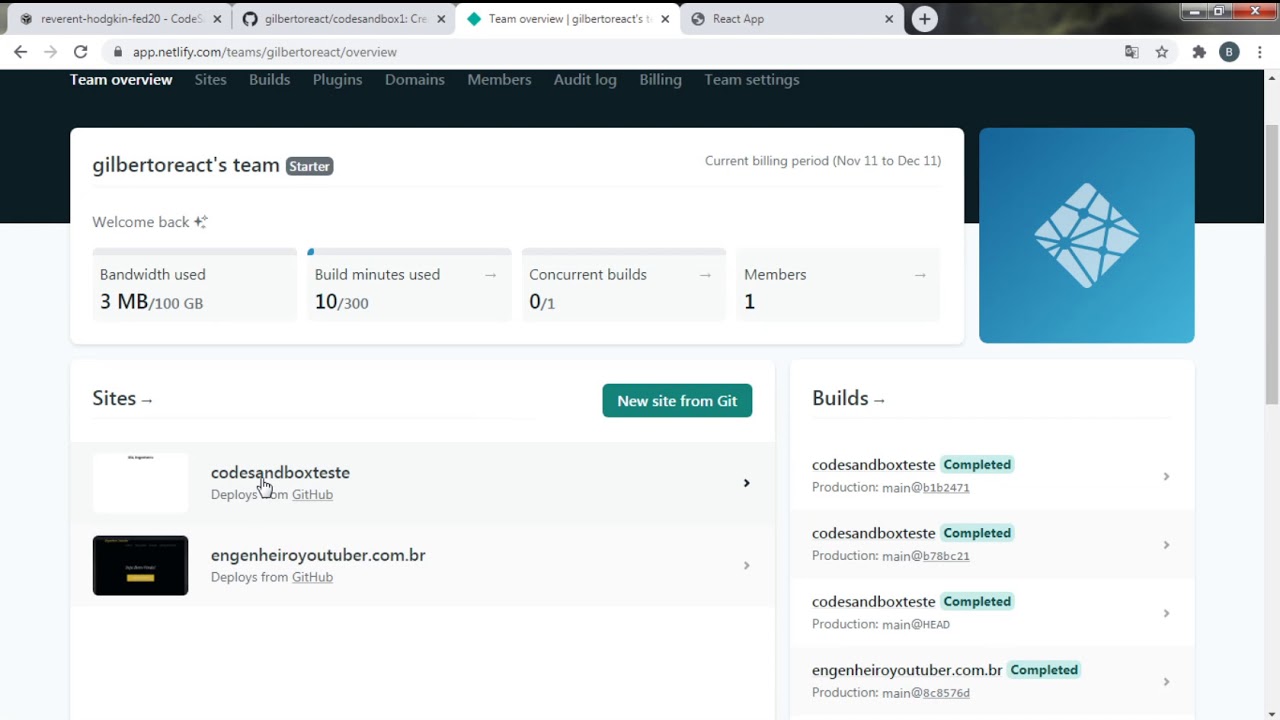Open the translate page icon
The image size is (1280, 720).
click(x=1132, y=52)
